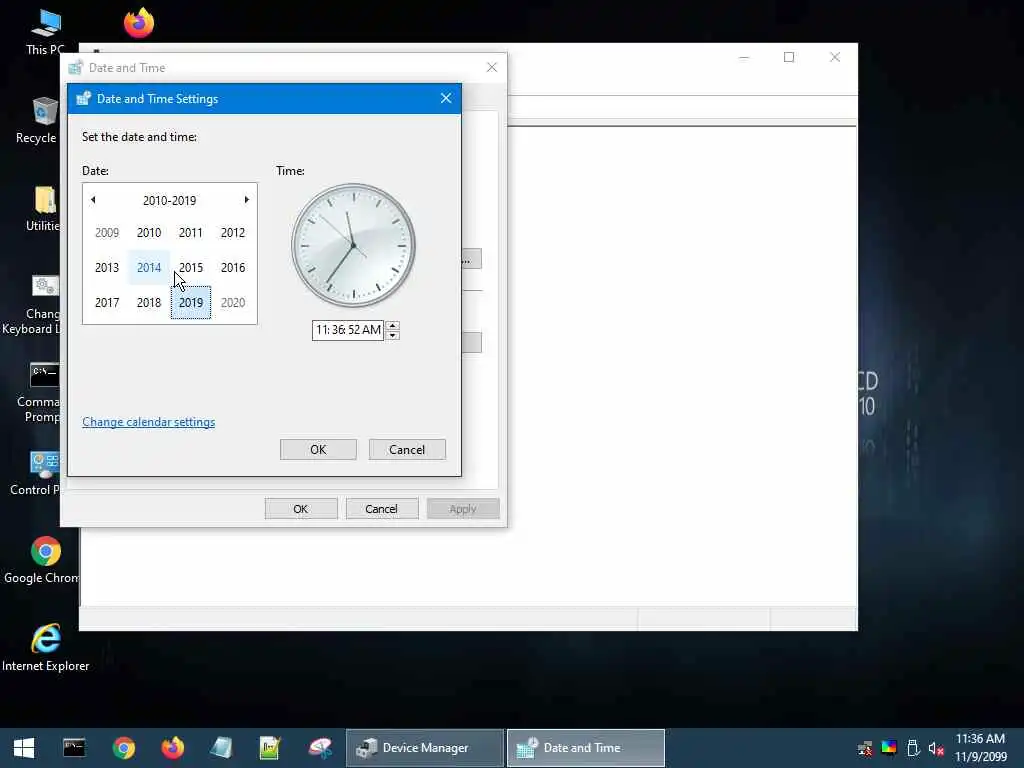Close the large background window
This screenshot has width=1024, height=768.
point(835,57)
